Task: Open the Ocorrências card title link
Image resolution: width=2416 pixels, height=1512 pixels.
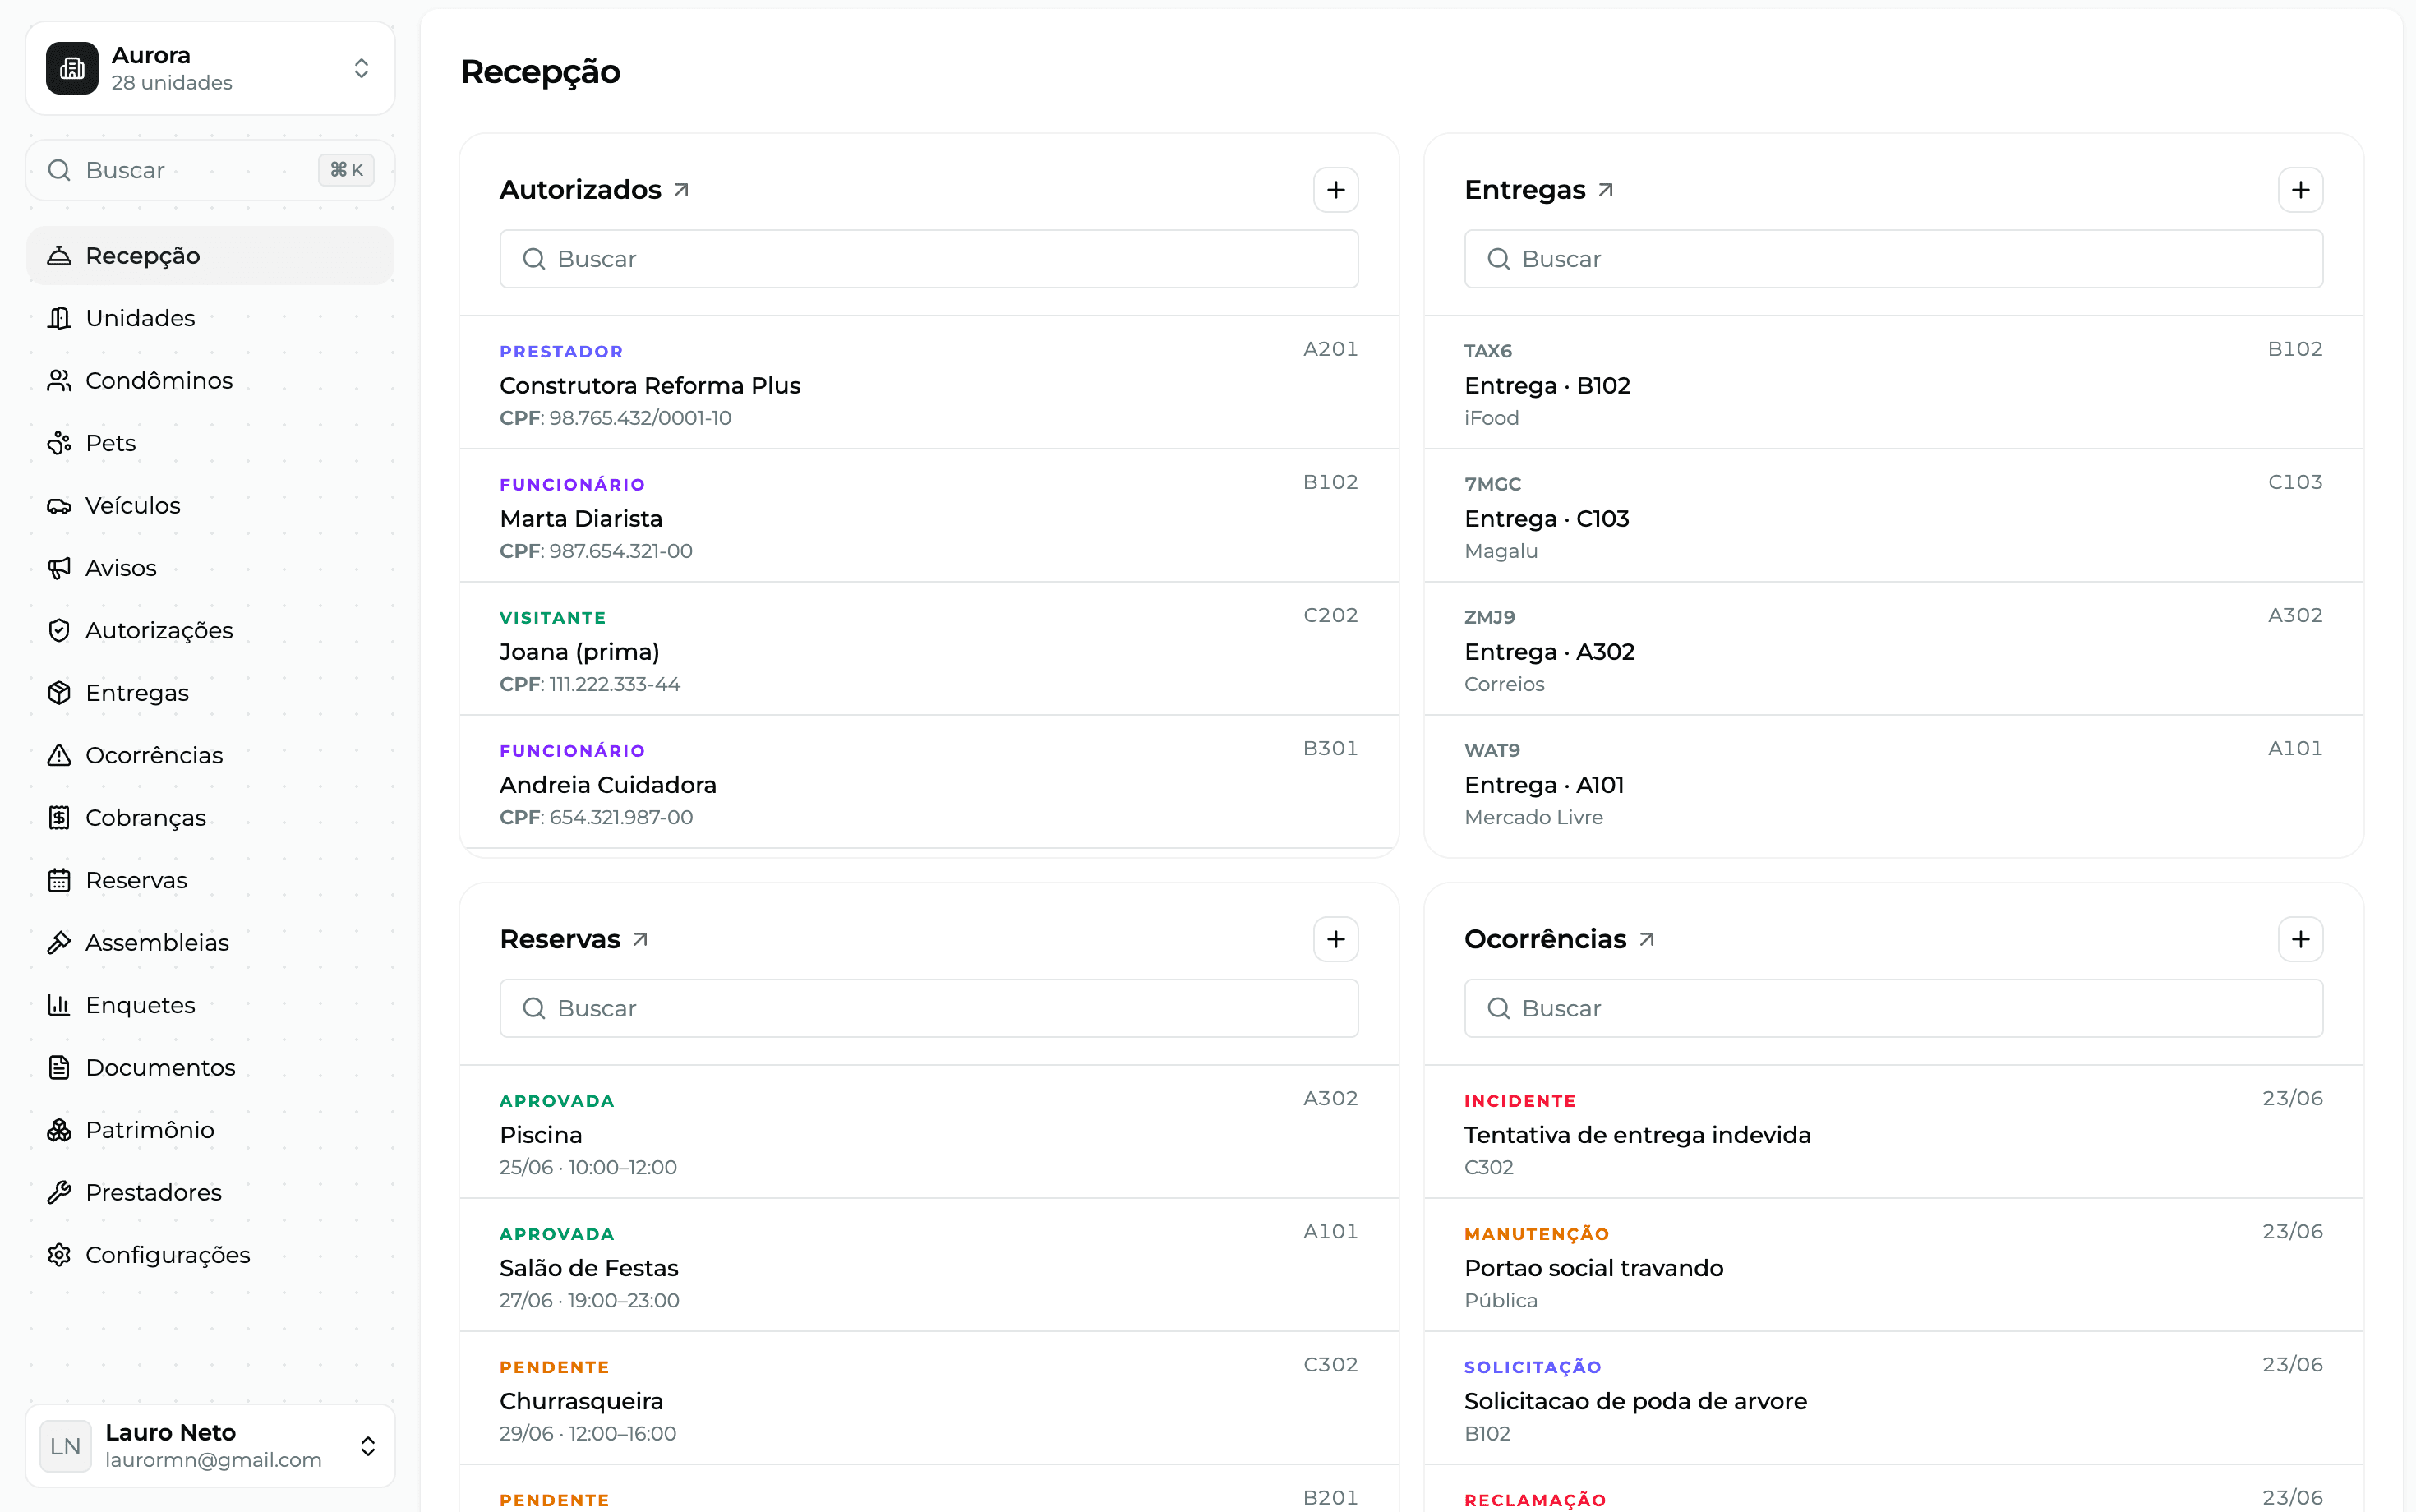Action: click(x=1560, y=939)
